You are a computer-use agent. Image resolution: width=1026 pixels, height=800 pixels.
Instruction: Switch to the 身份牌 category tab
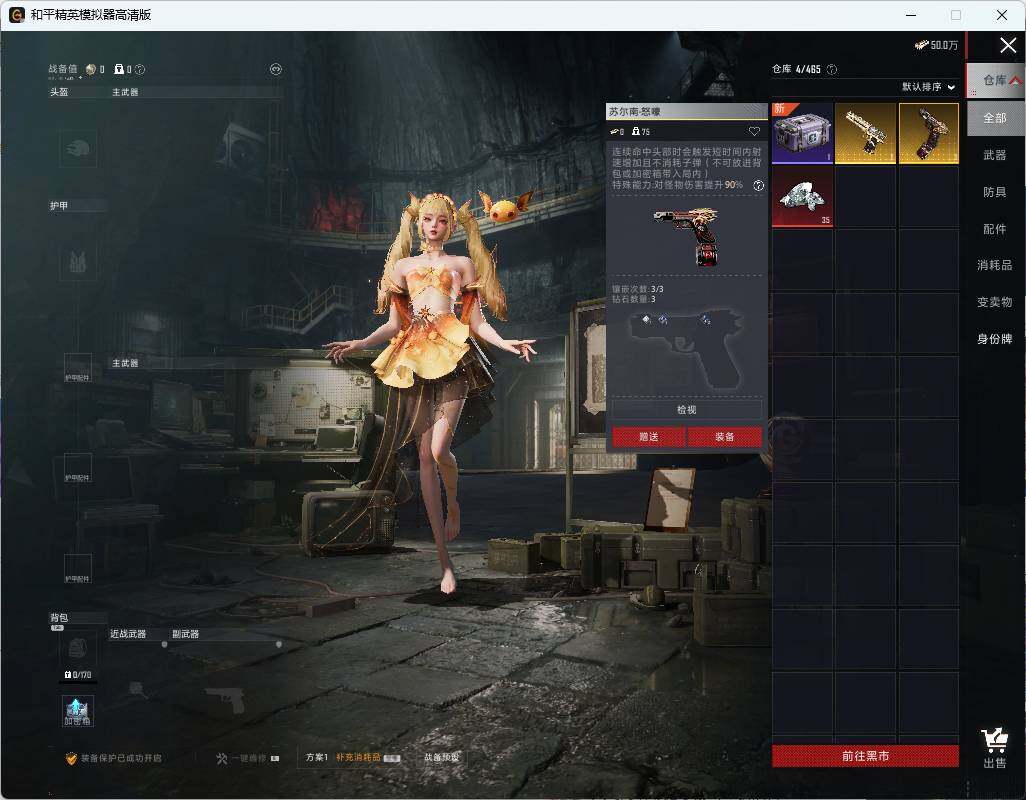pos(995,339)
